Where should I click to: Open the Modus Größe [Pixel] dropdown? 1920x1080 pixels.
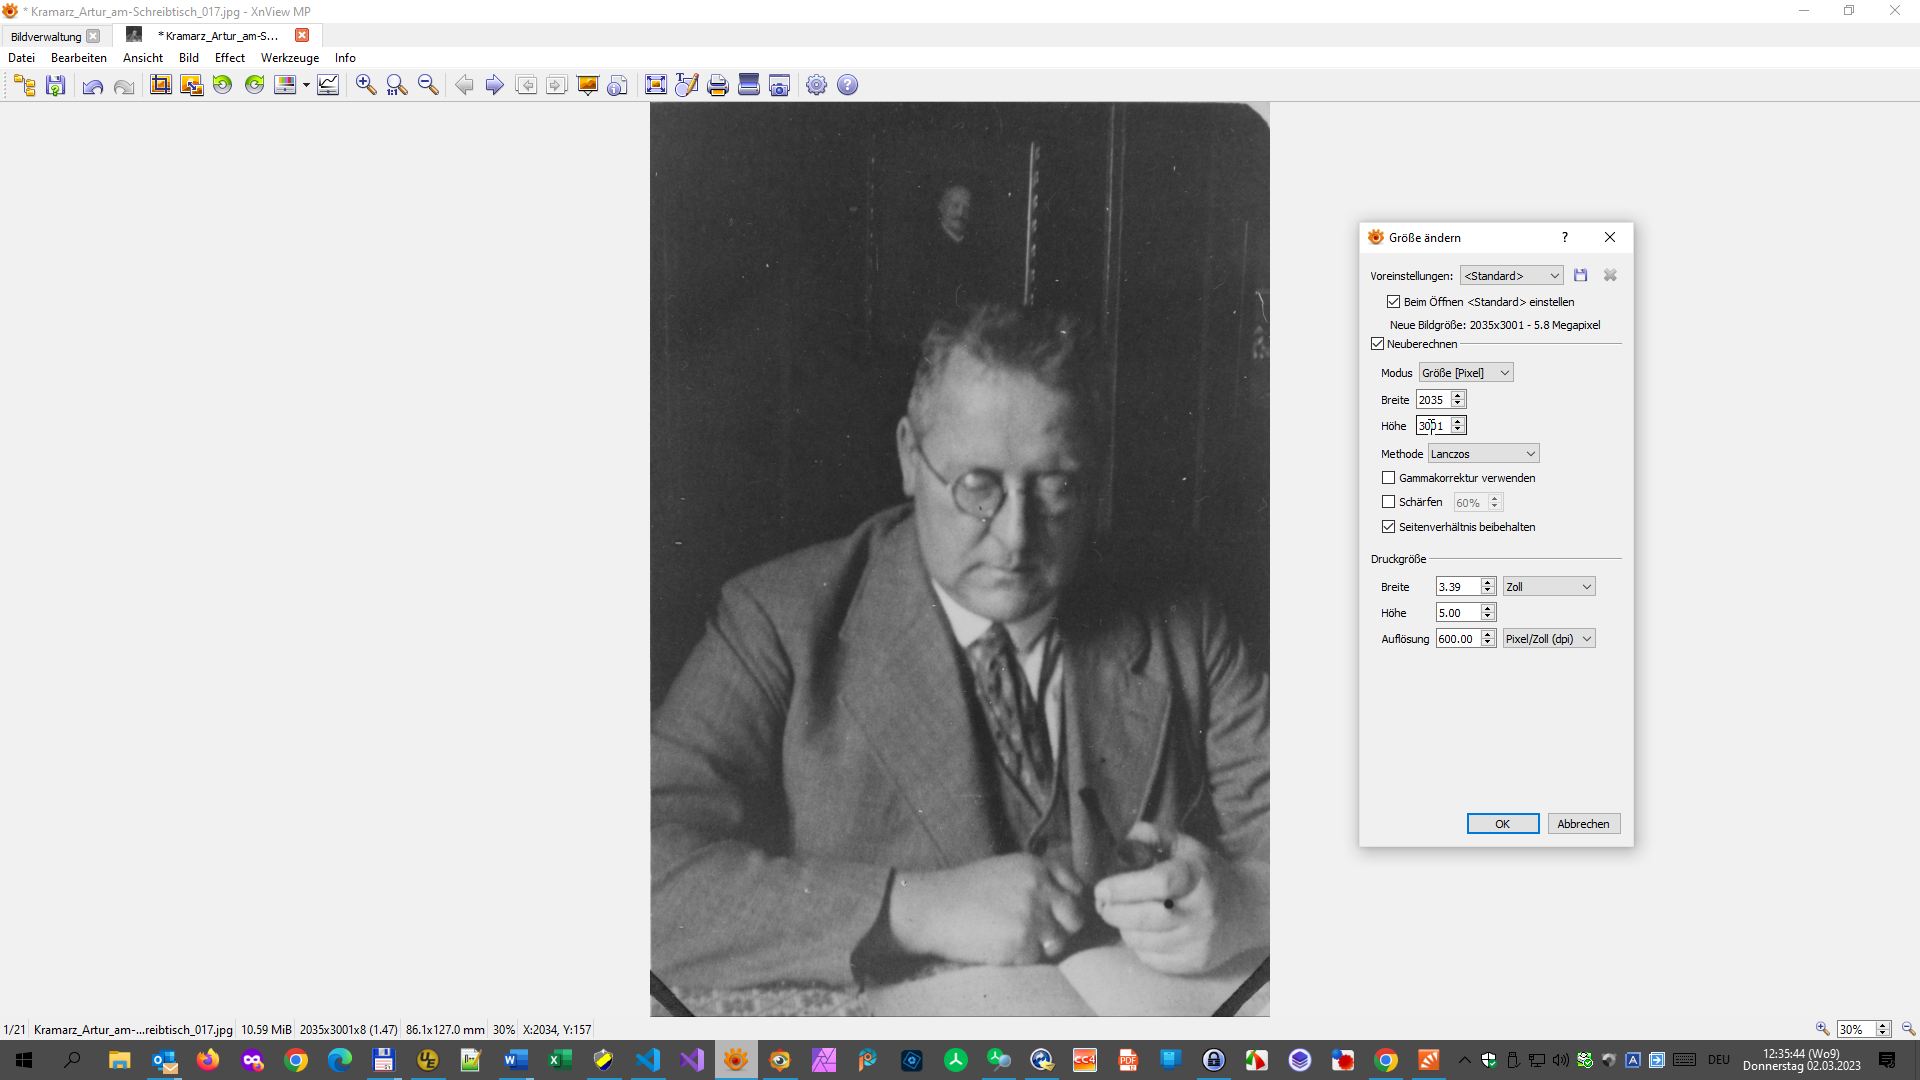1465,373
